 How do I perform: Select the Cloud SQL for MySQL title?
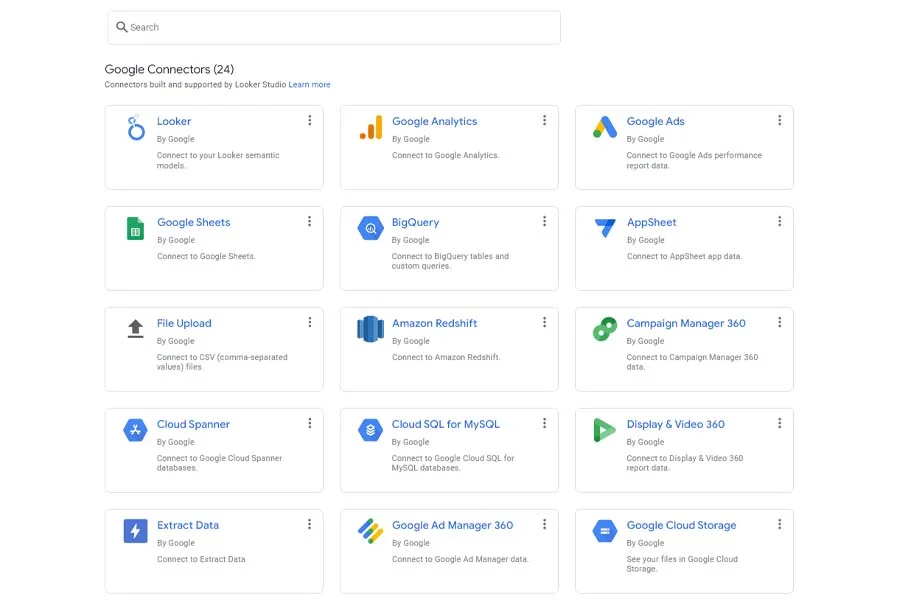[445, 424]
